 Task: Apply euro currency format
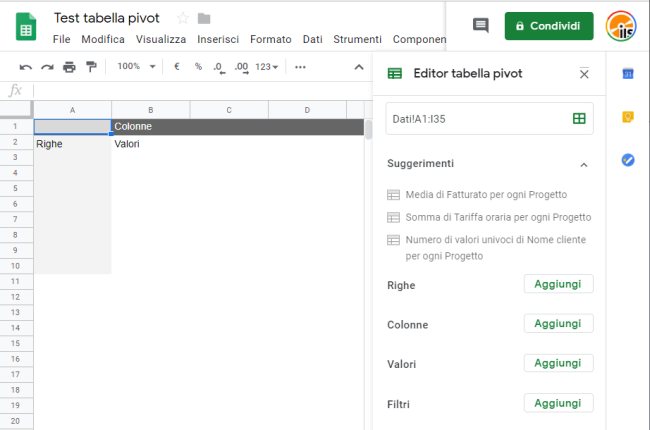click(177, 66)
